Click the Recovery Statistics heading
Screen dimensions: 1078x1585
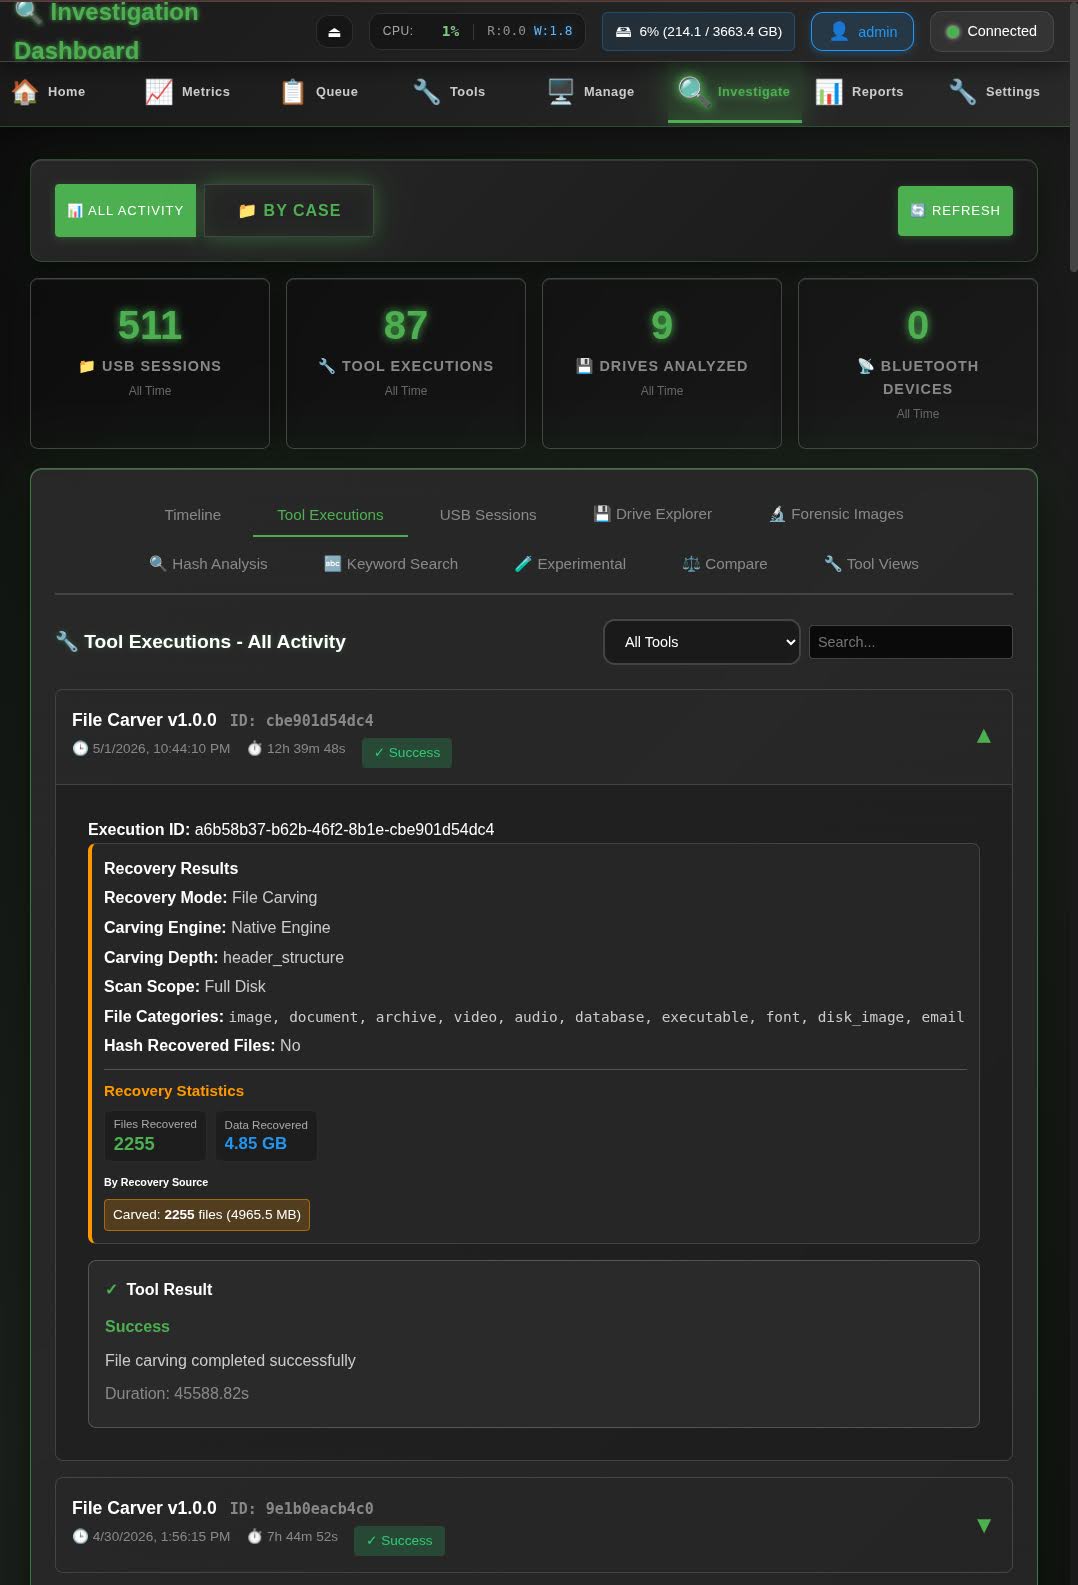click(174, 1091)
